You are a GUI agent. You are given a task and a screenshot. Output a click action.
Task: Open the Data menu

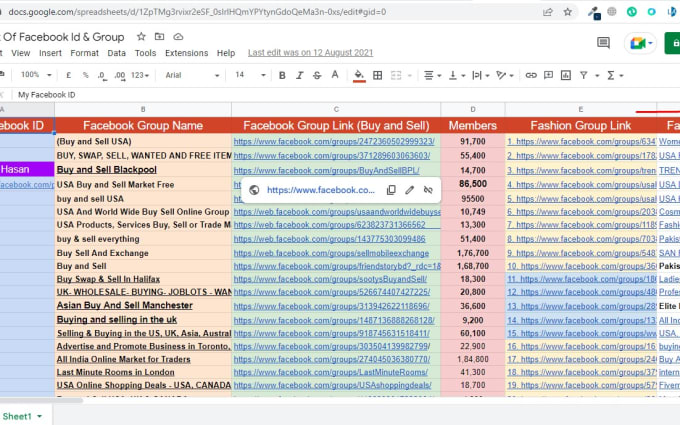tap(117, 53)
